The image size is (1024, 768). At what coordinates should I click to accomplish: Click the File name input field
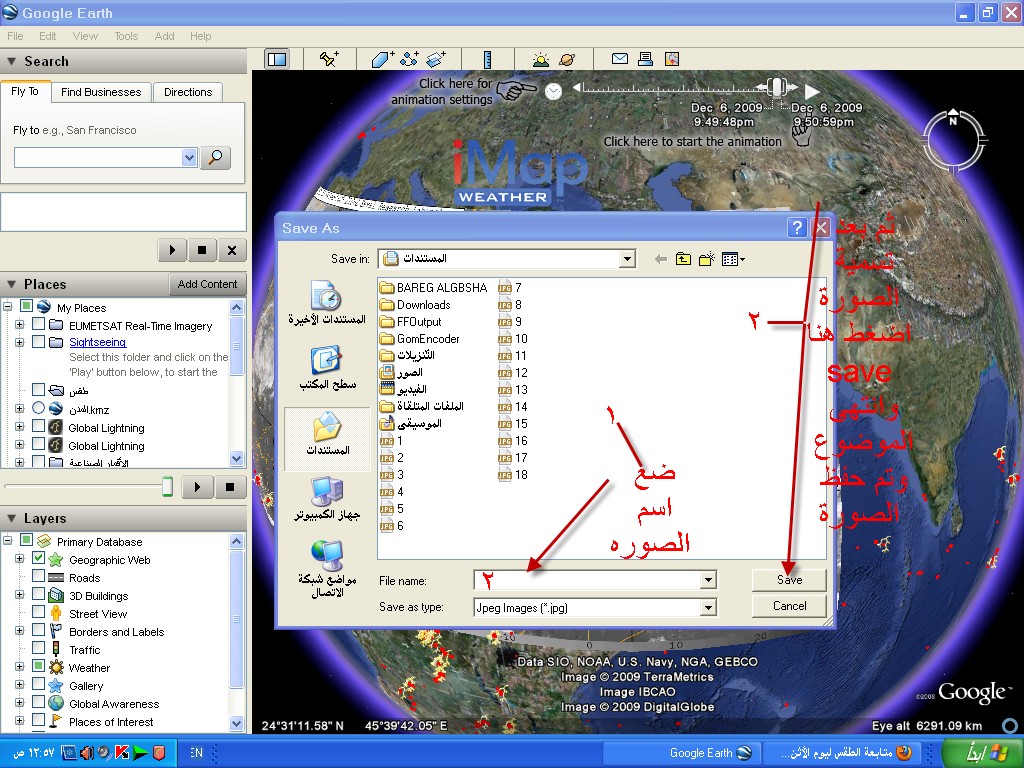point(587,580)
